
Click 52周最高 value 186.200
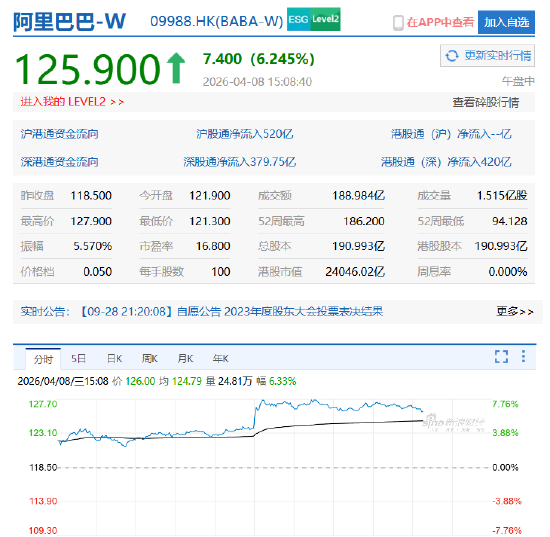point(364,221)
